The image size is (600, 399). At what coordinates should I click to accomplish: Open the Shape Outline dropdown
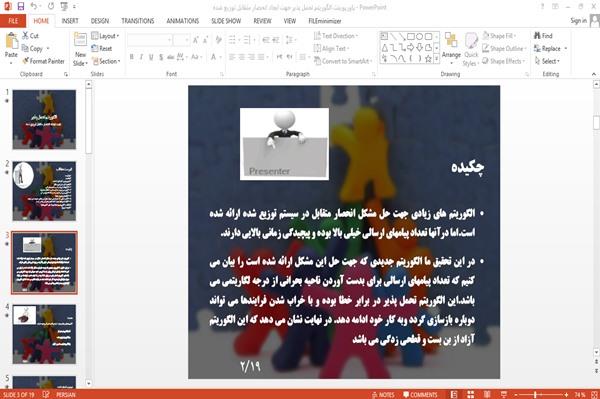(x=505, y=49)
